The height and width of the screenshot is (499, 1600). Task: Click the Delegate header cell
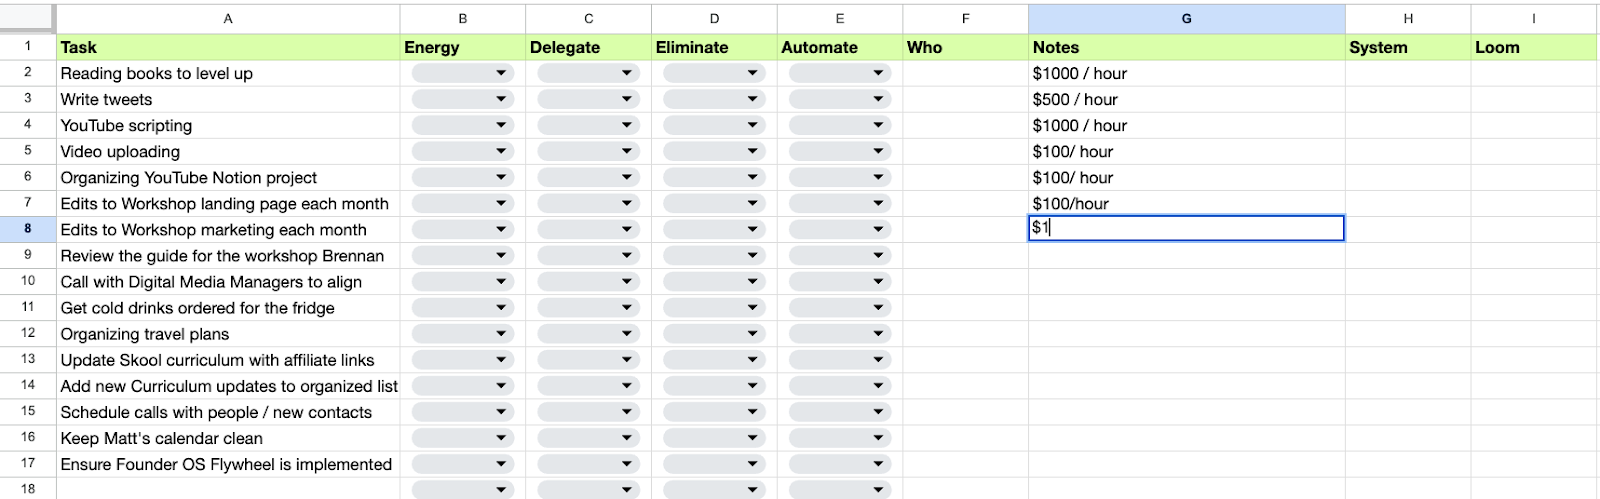[588, 47]
